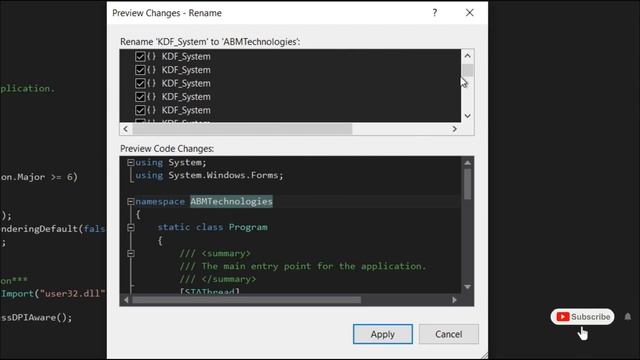This screenshot has height=360, width=640.
Task: Click code preview scroll down arrow
Action: 467,287
